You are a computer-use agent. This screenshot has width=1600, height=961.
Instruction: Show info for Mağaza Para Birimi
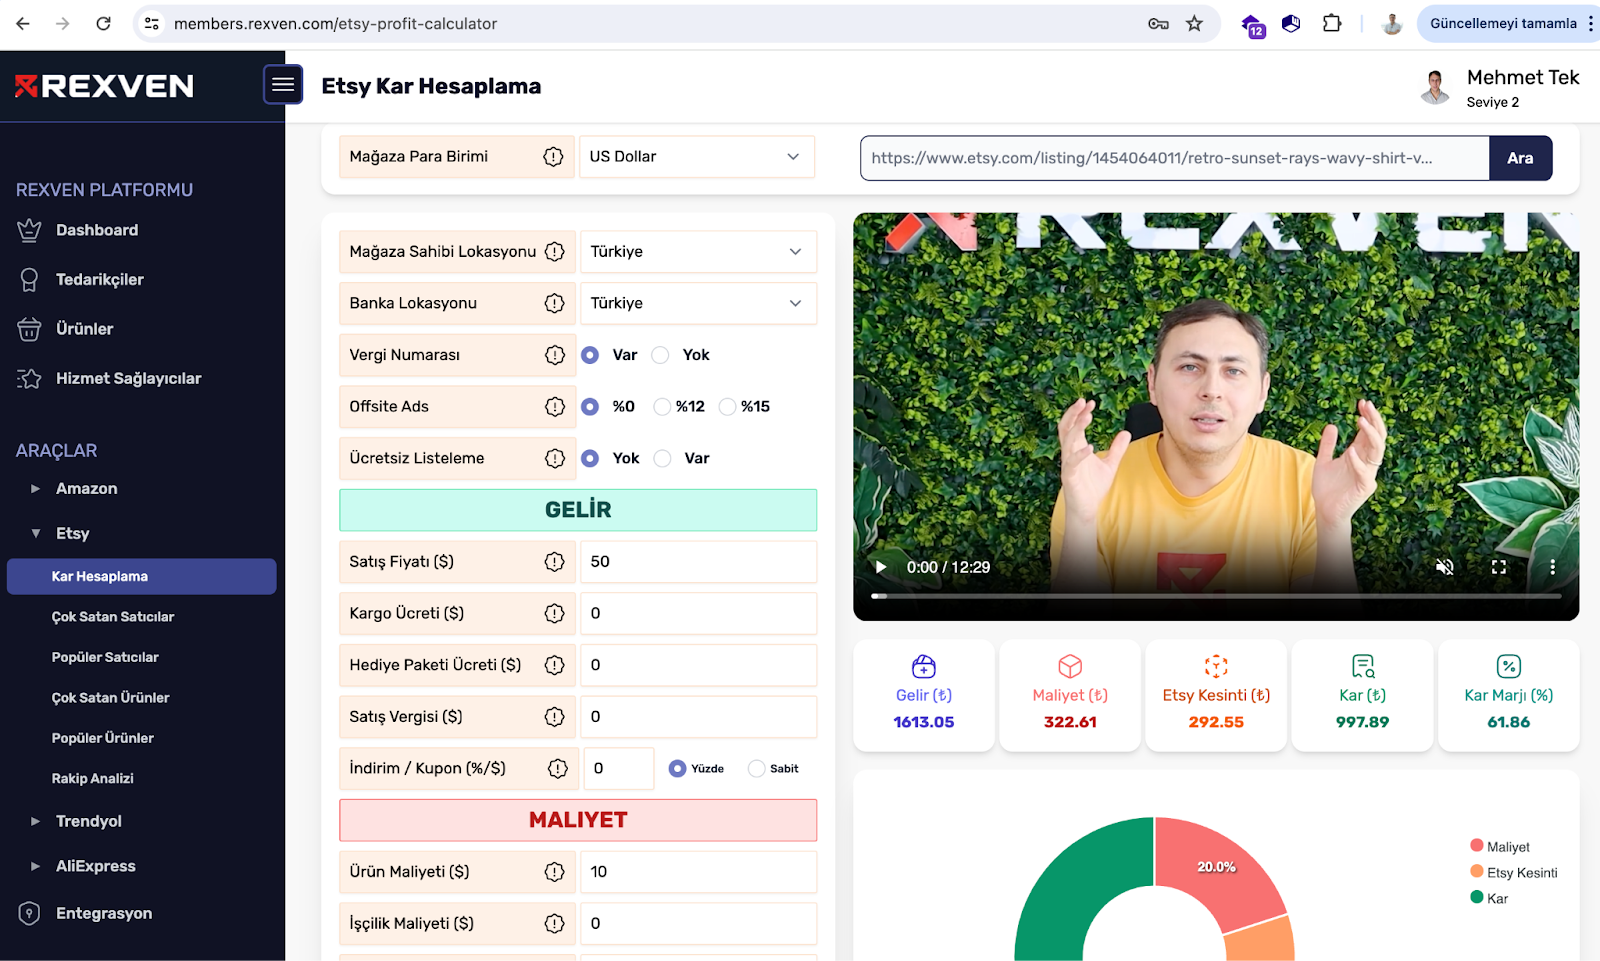pyautogui.click(x=553, y=157)
